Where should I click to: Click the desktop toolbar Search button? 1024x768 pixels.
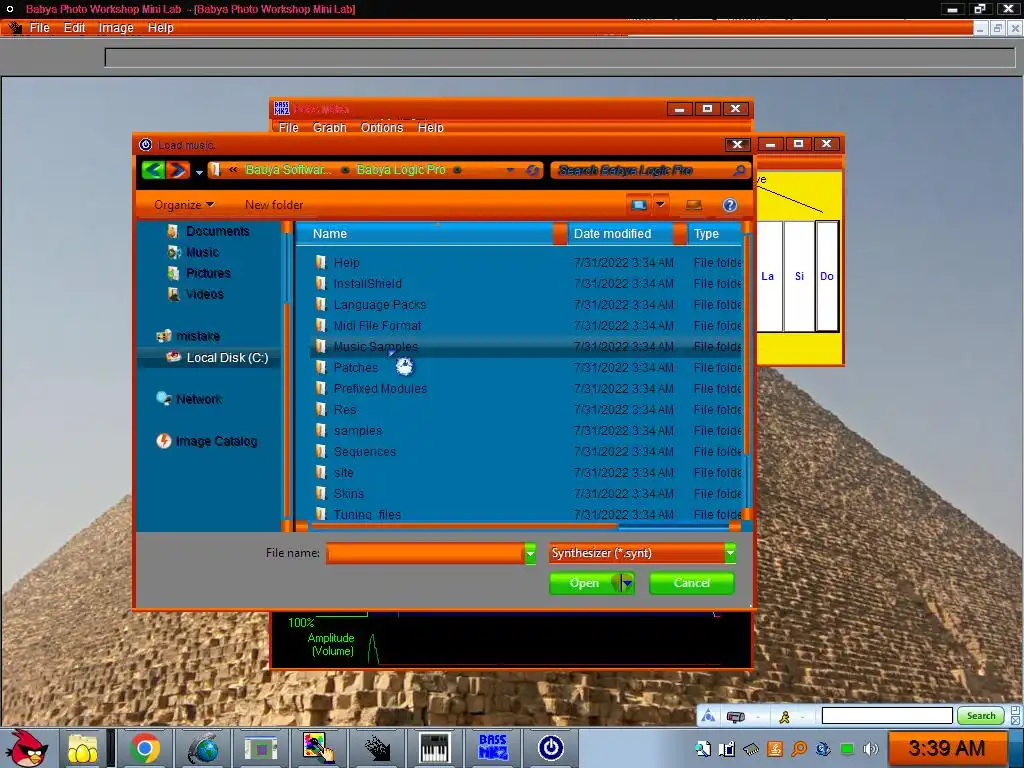[x=981, y=716]
